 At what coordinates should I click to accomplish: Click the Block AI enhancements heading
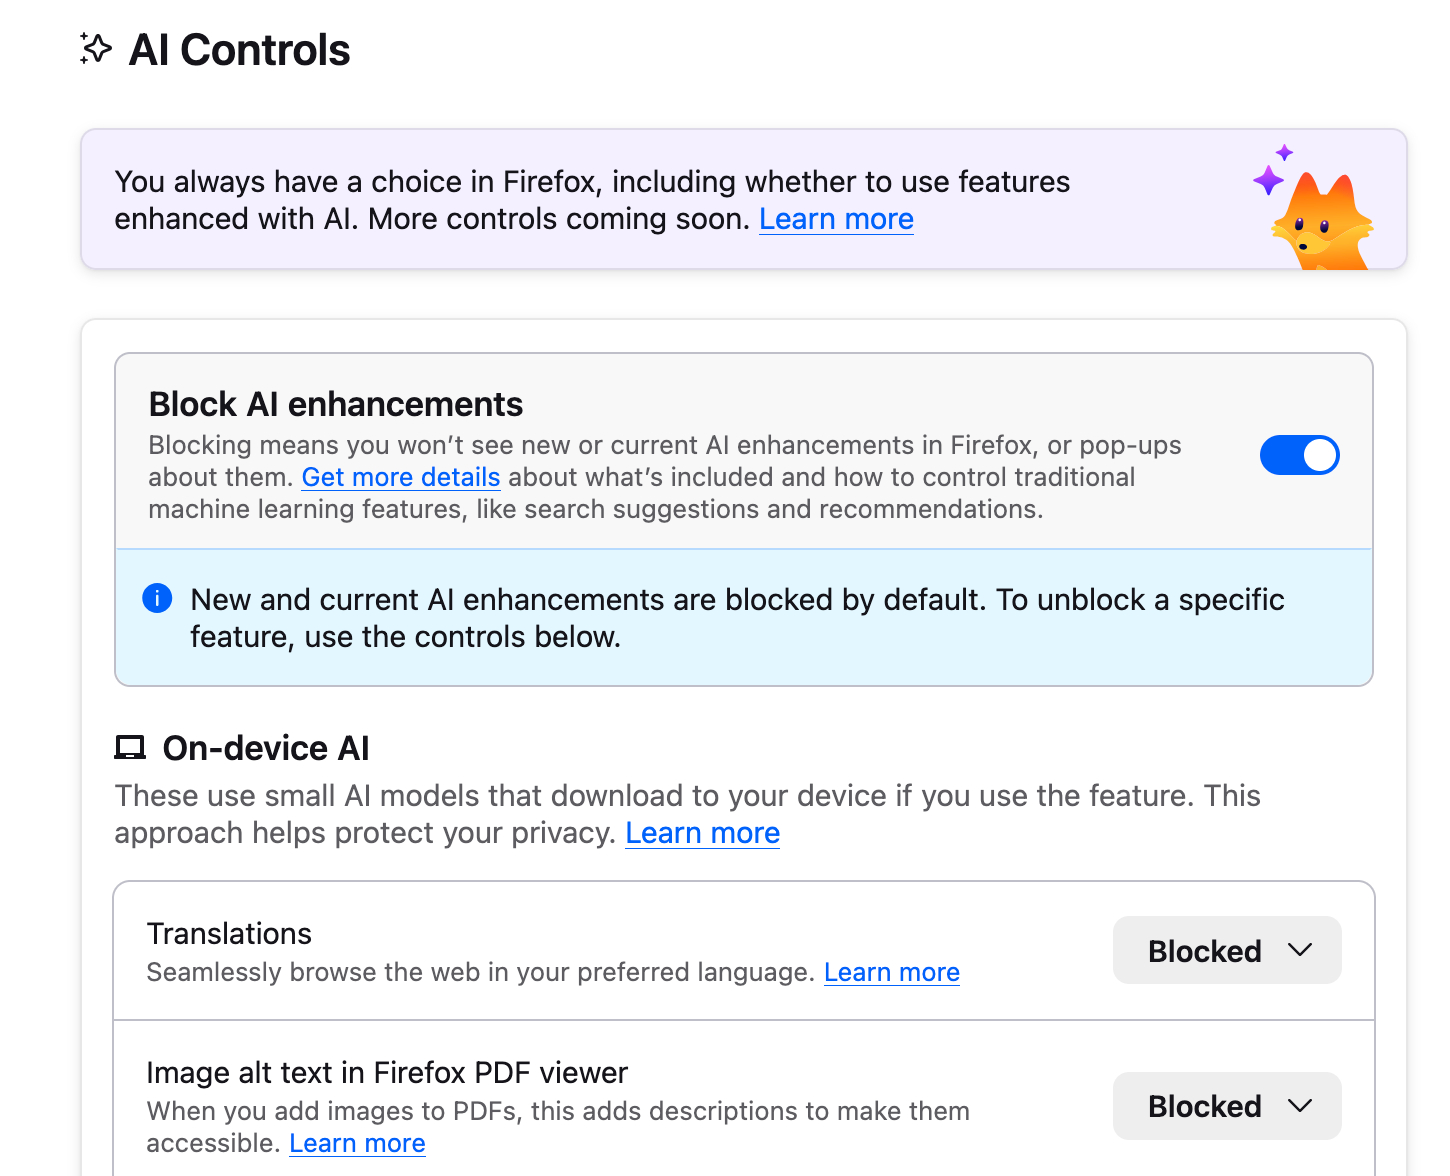pyautogui.click(x=336, y=404)
